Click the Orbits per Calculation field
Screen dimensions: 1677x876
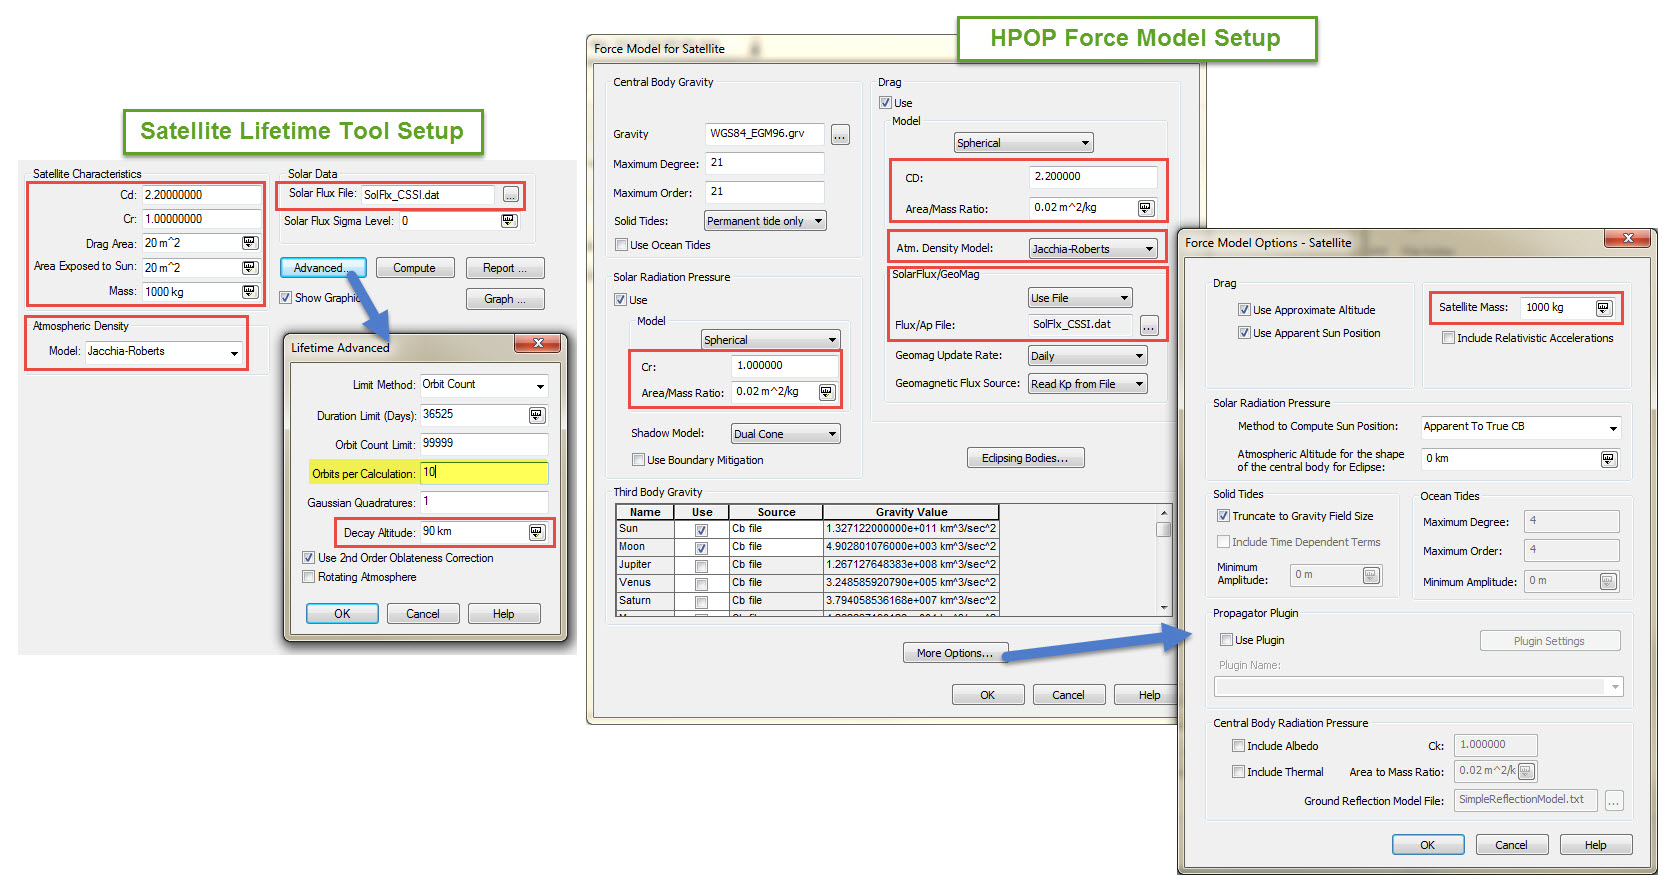(x=483, y=472)
